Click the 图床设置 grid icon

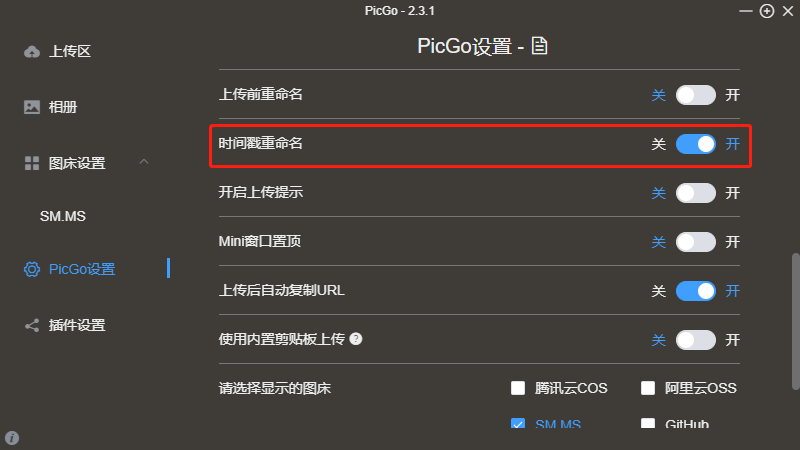32,163
